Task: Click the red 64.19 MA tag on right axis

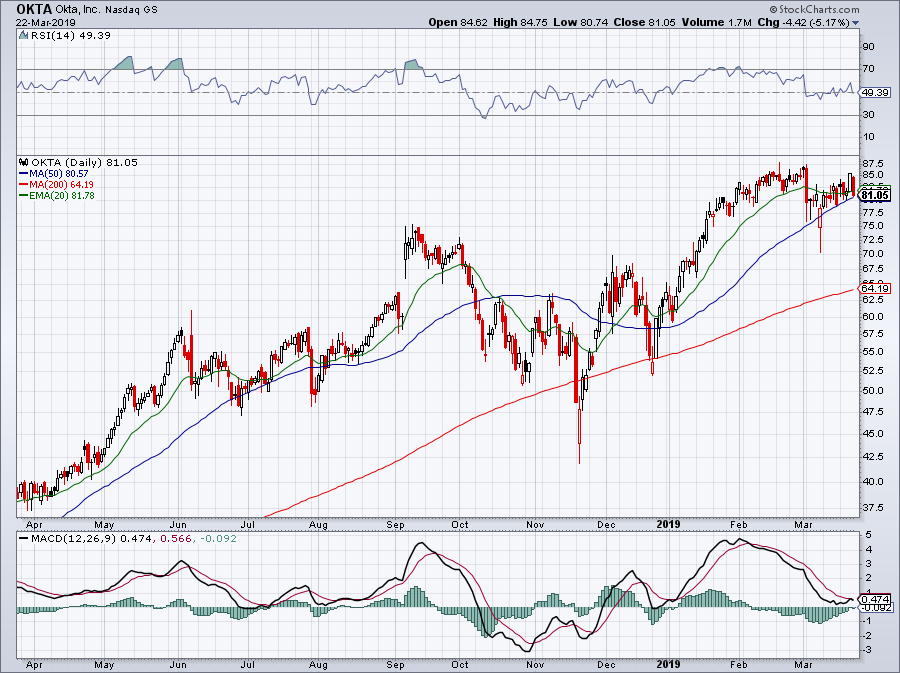Action: click(875, 288)
